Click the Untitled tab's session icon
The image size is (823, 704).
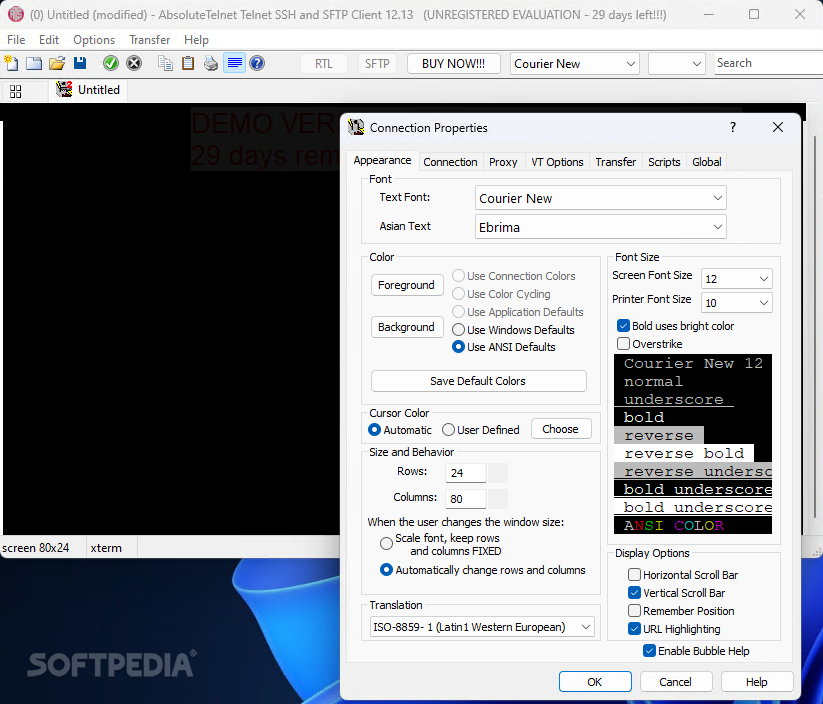pyautogui.click(x=64, y=89)
